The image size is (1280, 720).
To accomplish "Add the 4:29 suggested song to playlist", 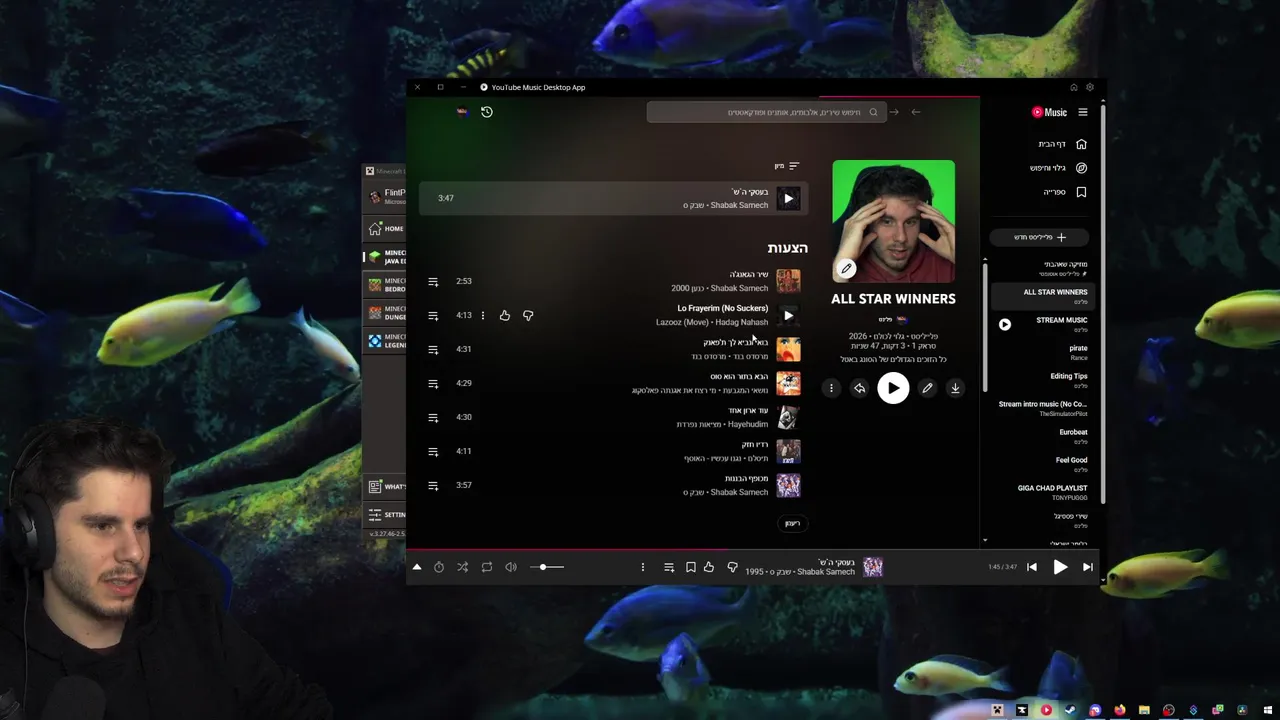I will pos(433,384).
